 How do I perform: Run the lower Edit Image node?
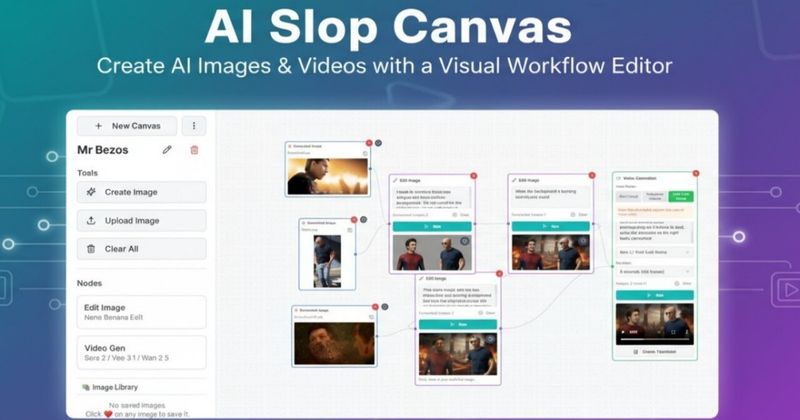[x=458, y=325]
